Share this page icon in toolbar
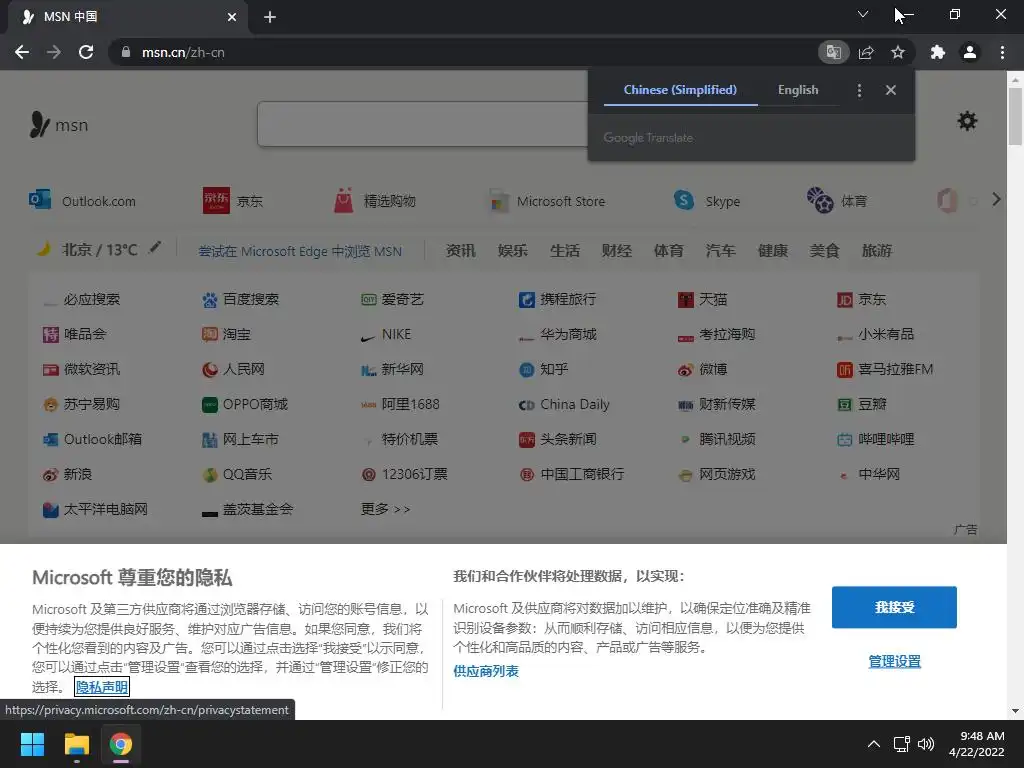This screenshot has width=1024, height=768. point(866,52)
